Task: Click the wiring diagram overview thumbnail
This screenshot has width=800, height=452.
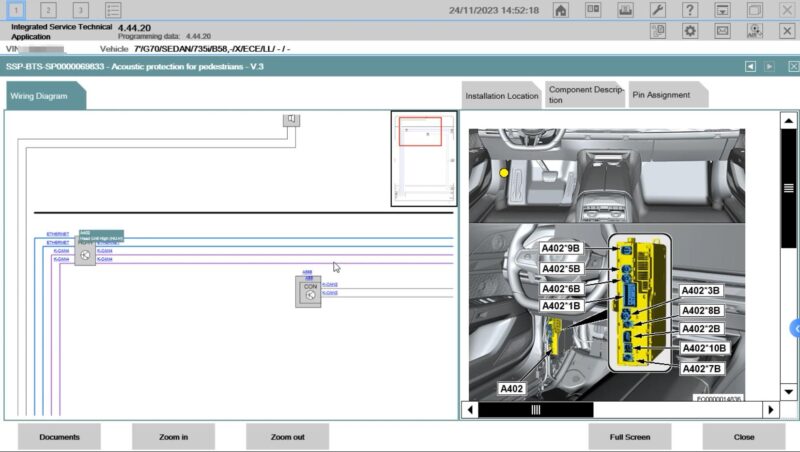Action: pyautogui.click(x=424, y=159)
